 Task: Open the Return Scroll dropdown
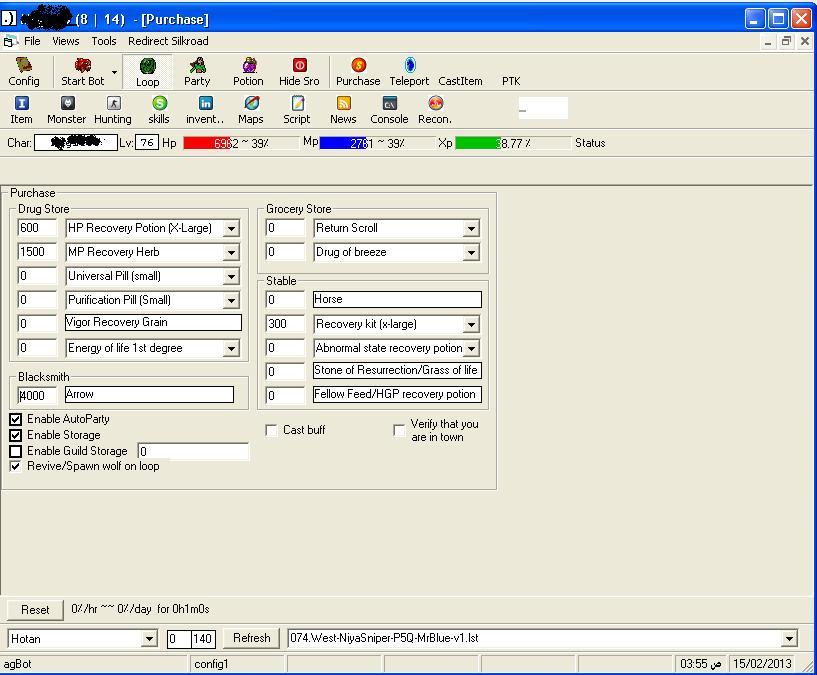click(471, 229)
